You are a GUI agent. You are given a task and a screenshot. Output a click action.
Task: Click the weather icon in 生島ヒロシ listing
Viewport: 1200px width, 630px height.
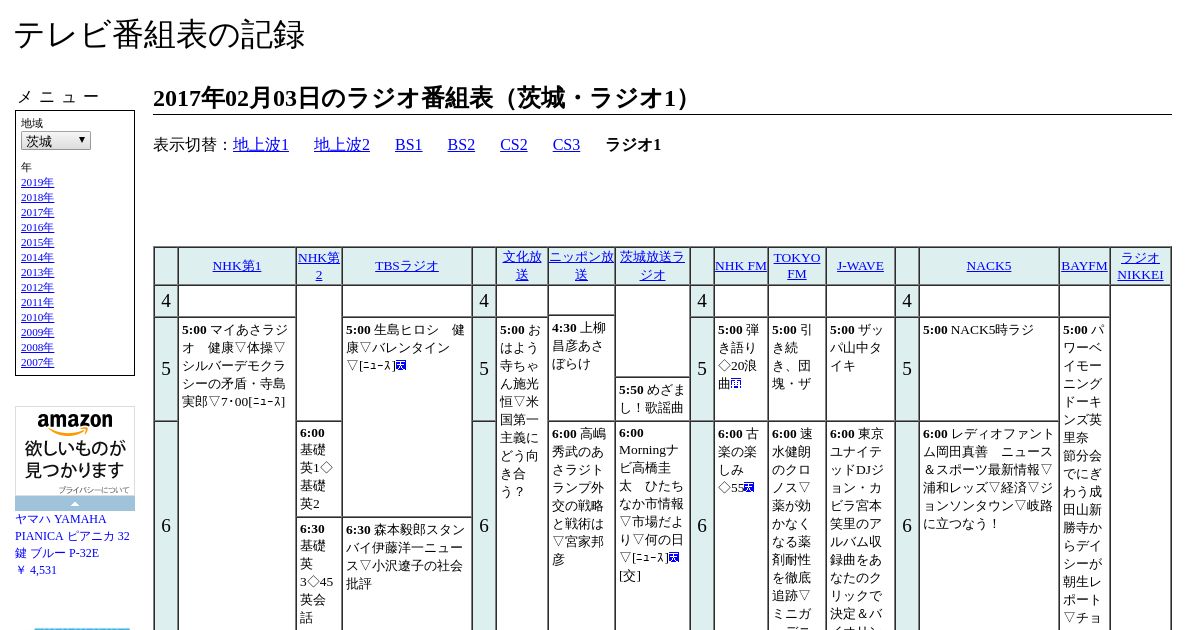coord(401,366)
